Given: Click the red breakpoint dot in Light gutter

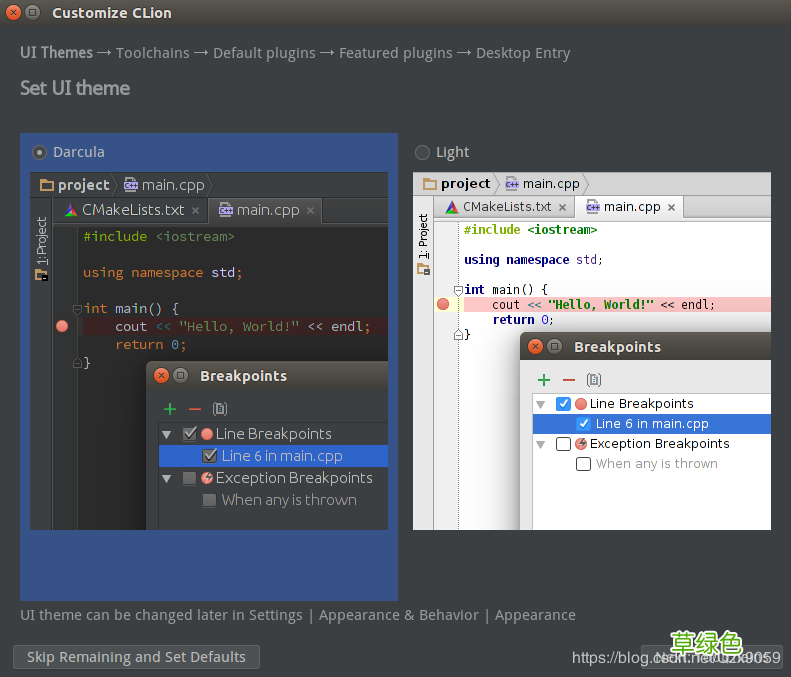Looking at the screenshot, I should [x=443, y=304].
